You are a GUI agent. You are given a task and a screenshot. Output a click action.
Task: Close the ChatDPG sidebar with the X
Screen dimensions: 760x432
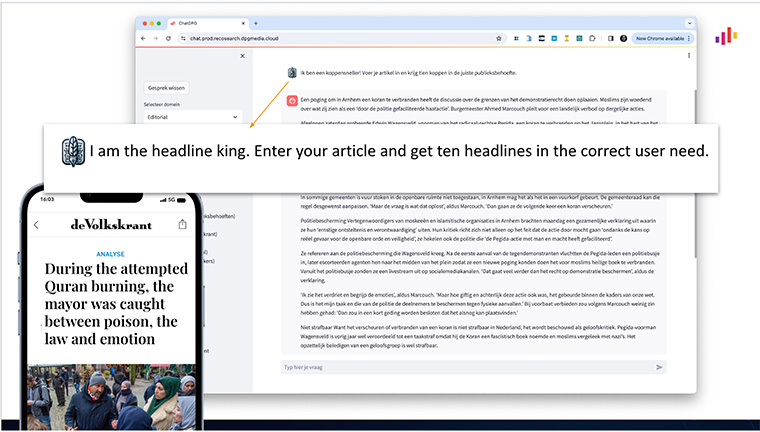[x=242, y=56]
